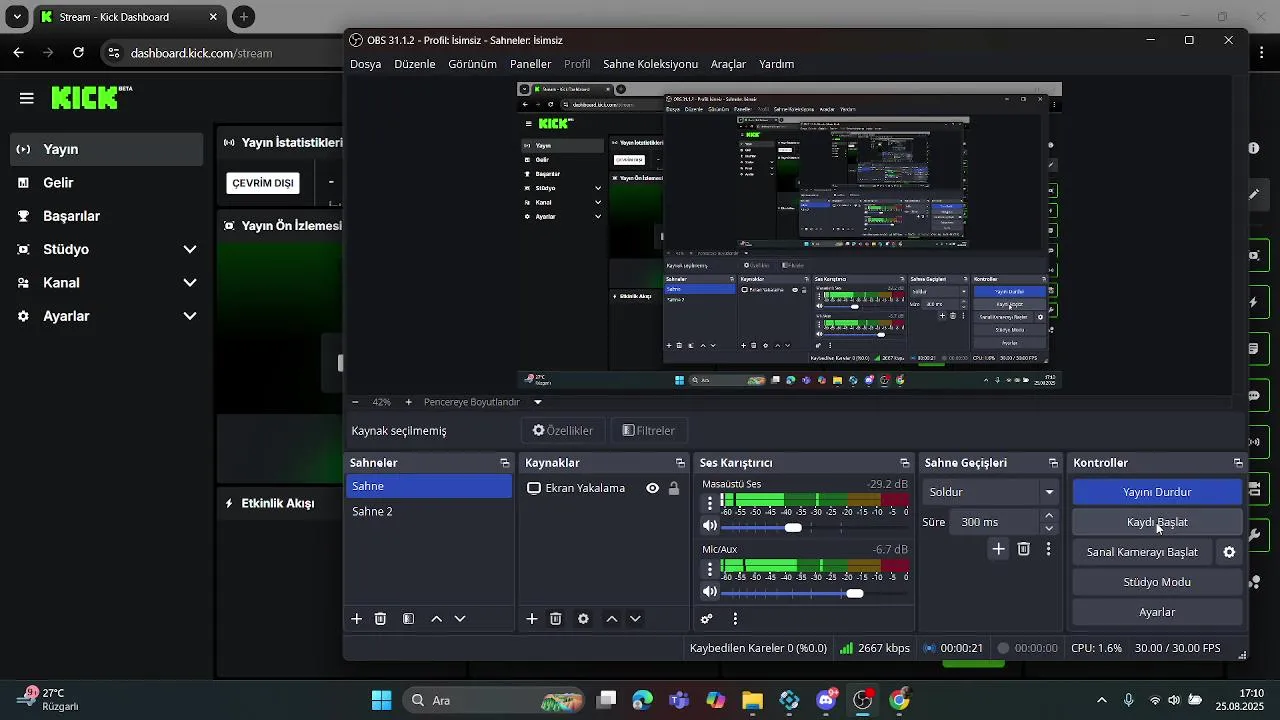Mute the Masaüstü Ses channel

point(710,526)
